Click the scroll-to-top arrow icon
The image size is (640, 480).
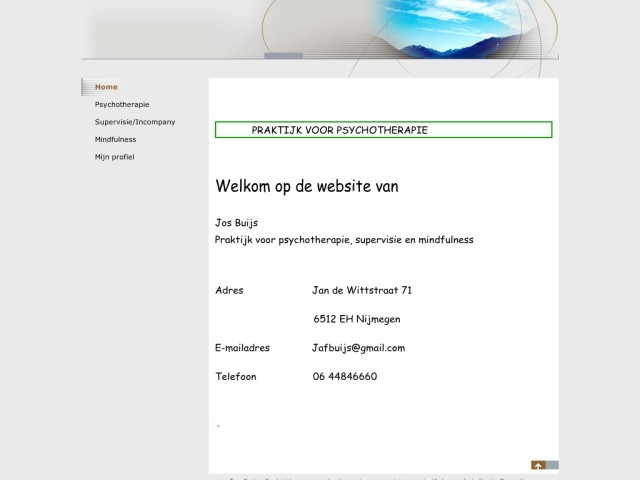(x=538, y=465)
